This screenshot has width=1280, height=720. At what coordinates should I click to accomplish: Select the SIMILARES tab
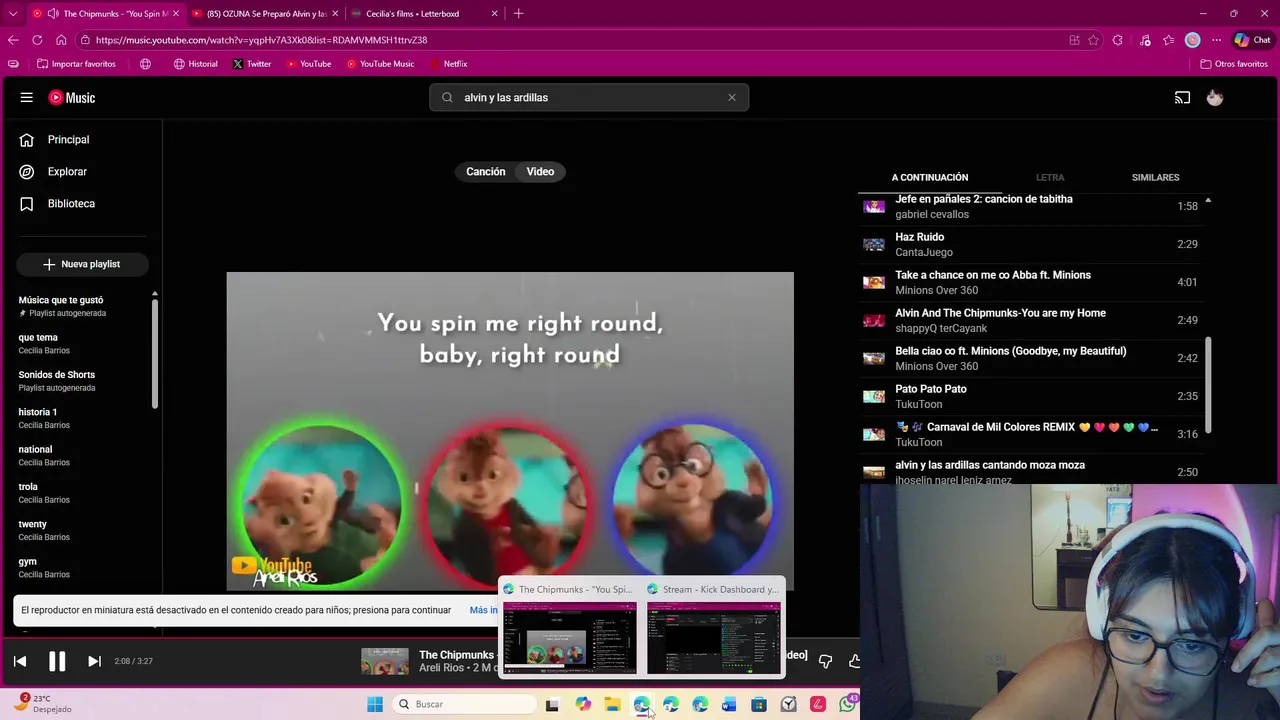pos(1155,177)
